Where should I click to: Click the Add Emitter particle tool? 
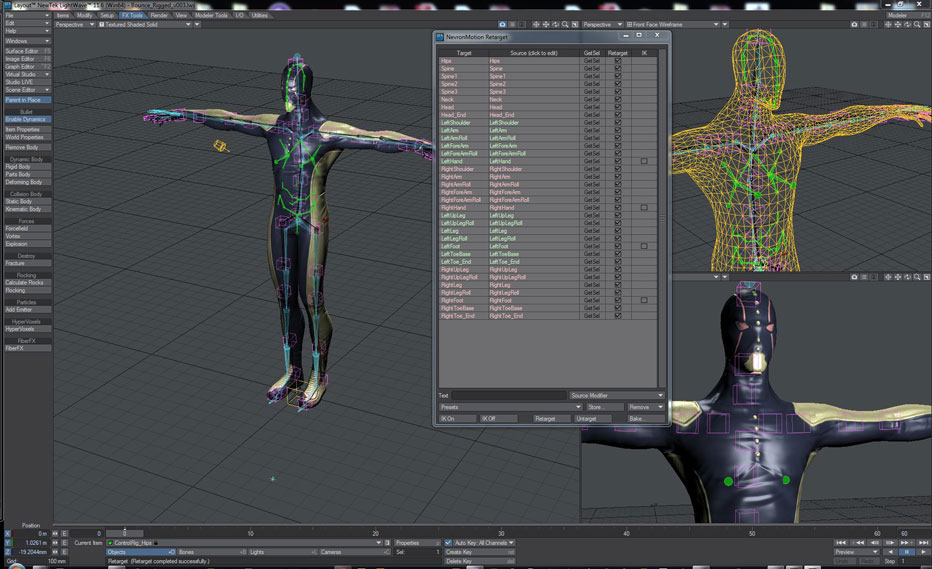click(x=27, y=310)
